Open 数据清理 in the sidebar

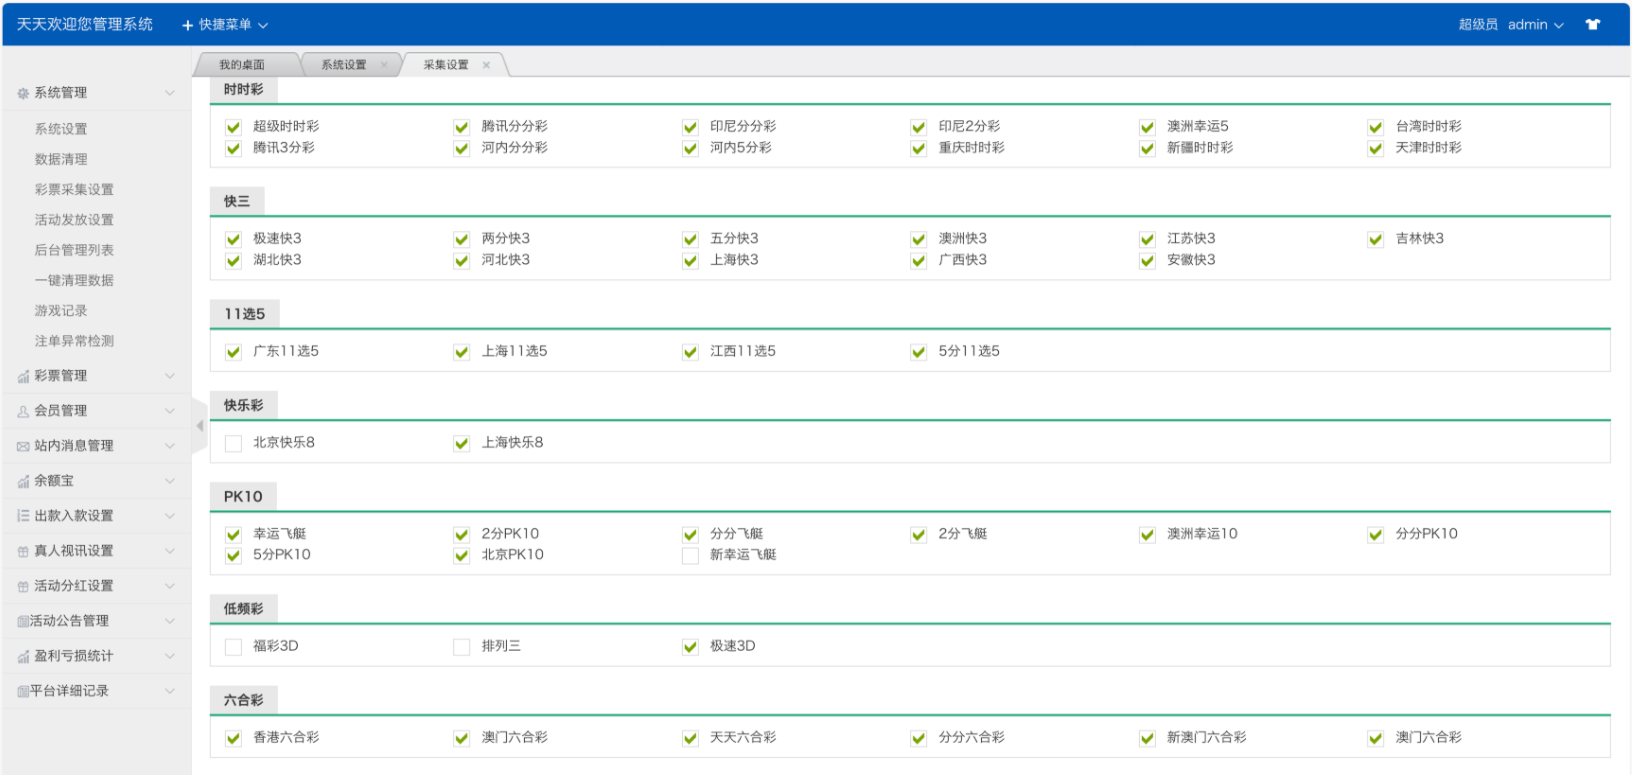[61, 159]
